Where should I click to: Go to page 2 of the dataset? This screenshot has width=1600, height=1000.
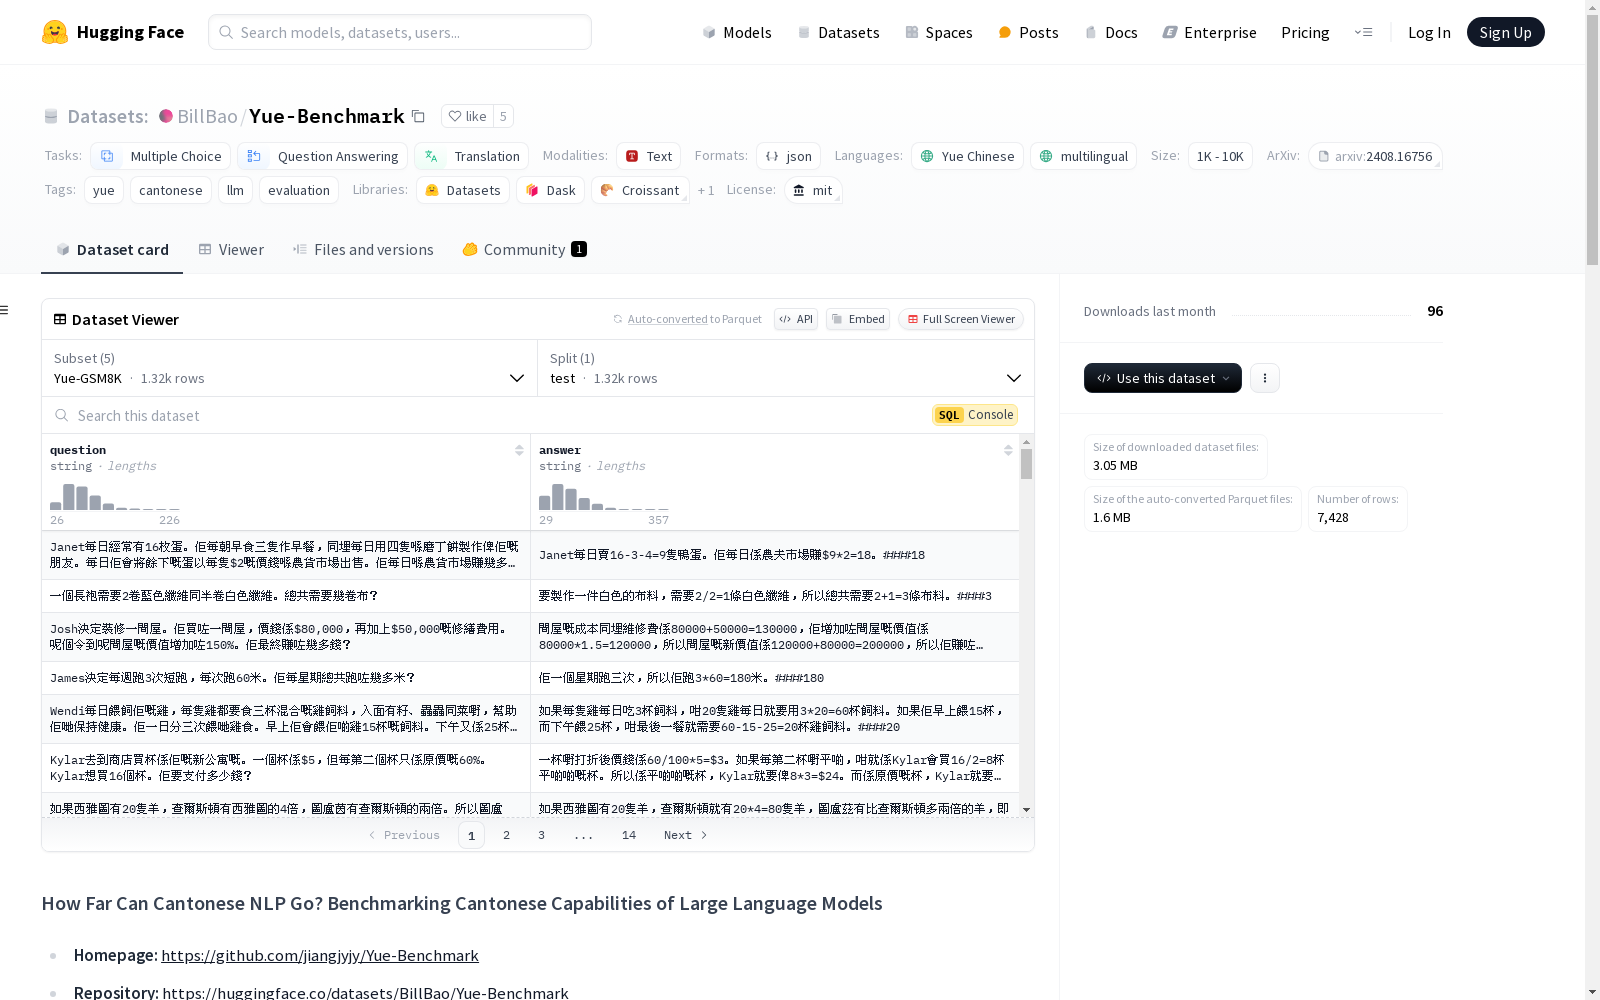[x=506, y=835]
